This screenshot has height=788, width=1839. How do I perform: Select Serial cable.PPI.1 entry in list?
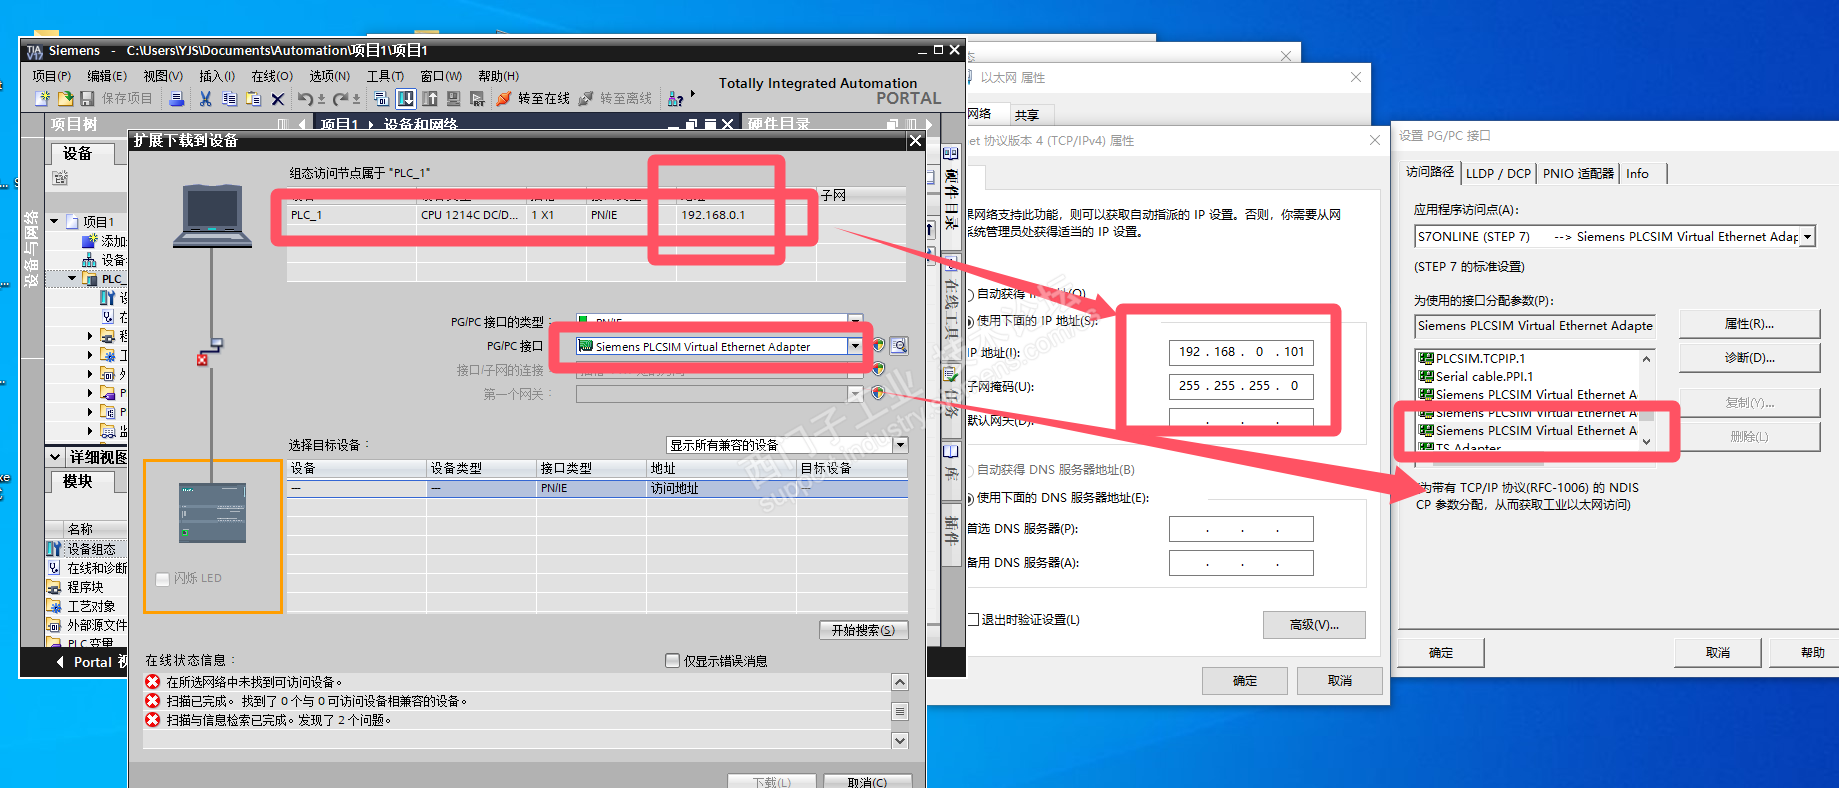1484,376
